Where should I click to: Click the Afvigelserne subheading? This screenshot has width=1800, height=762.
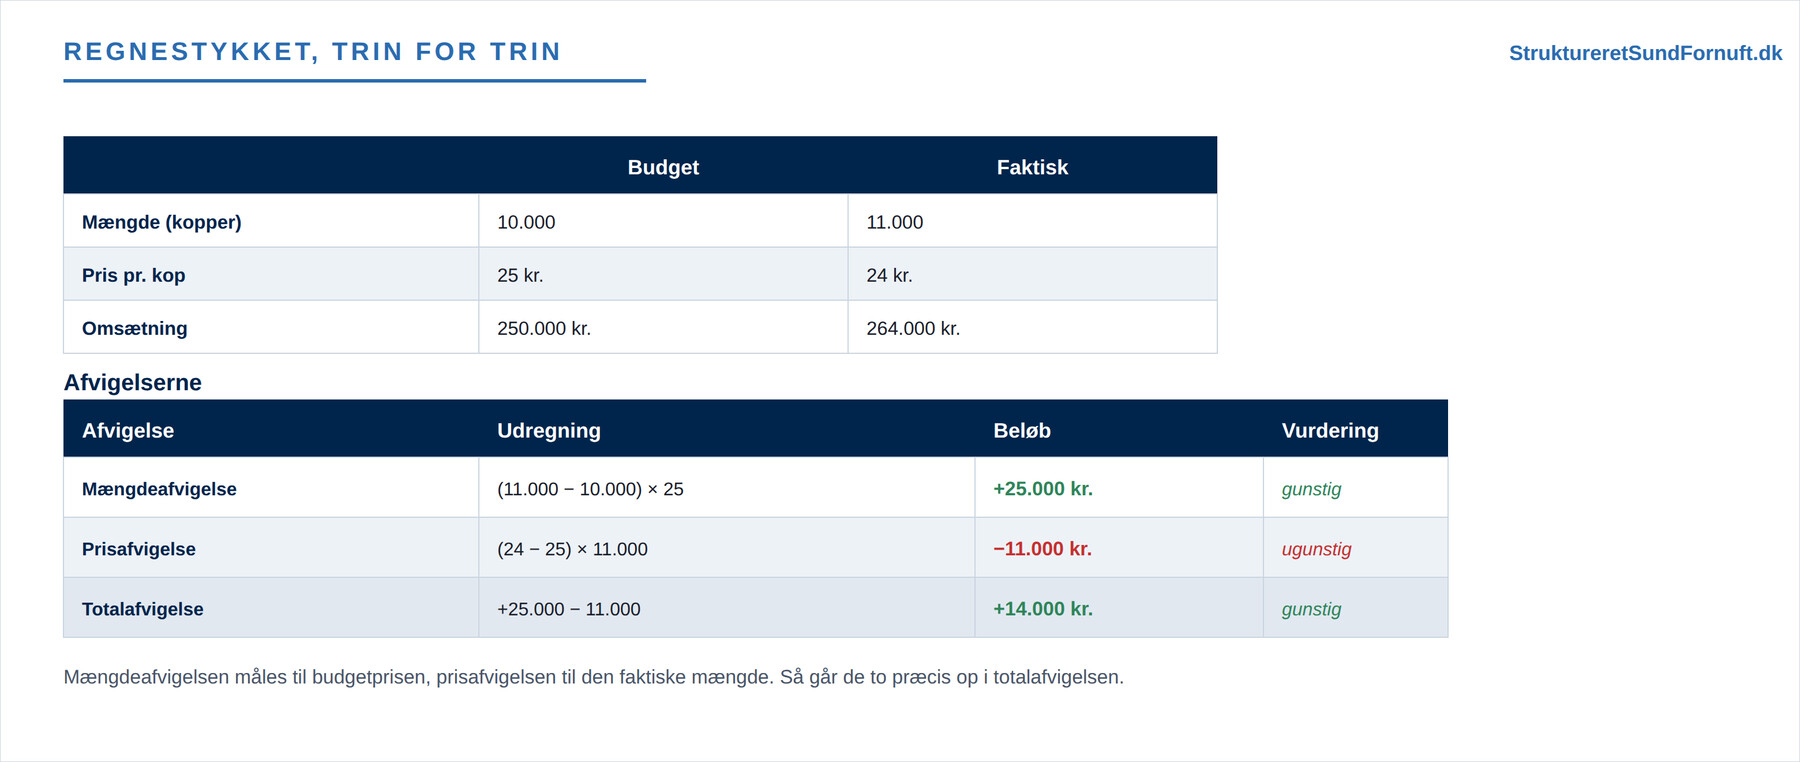tap(133, 382)
